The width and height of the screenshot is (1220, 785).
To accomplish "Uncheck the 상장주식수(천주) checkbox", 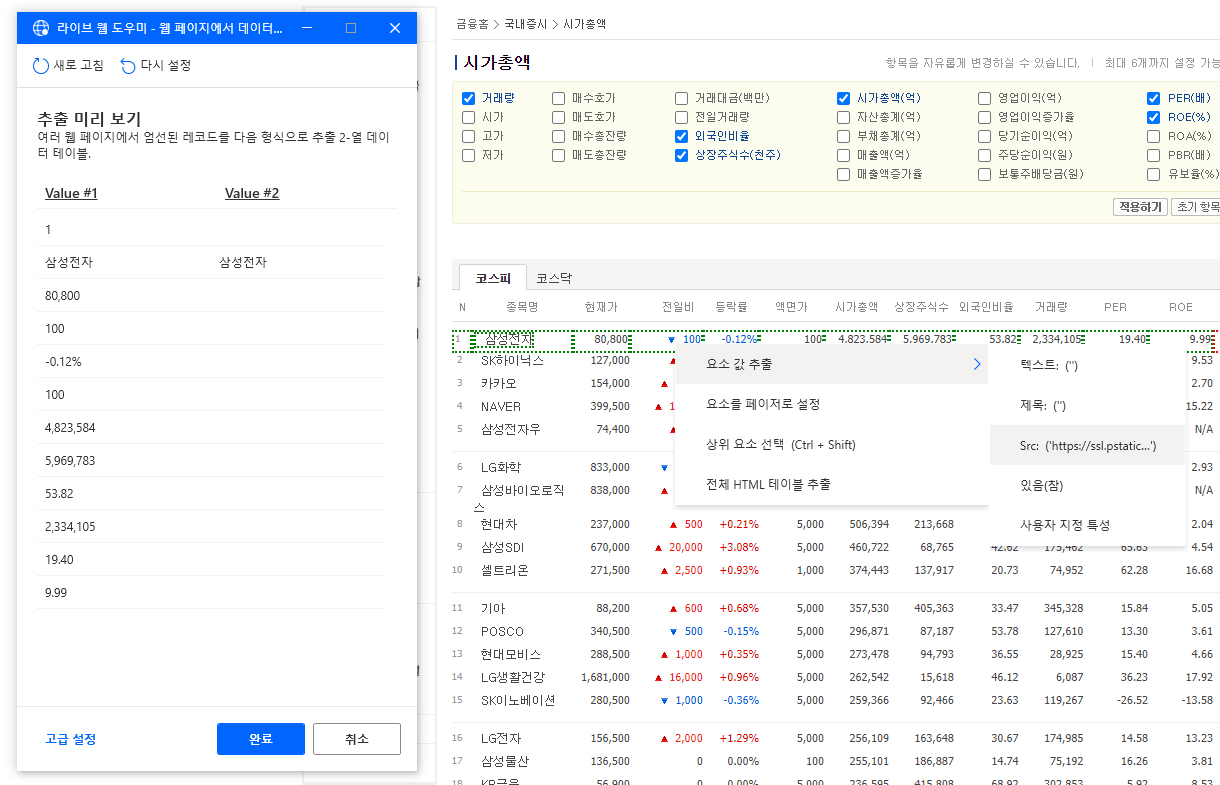I will [681, 156].
